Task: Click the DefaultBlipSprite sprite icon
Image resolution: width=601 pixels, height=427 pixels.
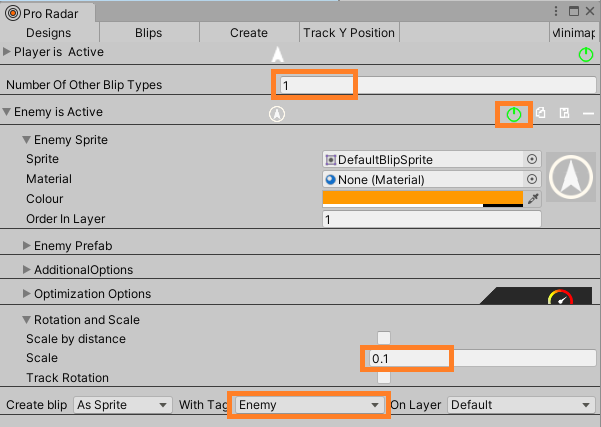Action: [330, 159]
